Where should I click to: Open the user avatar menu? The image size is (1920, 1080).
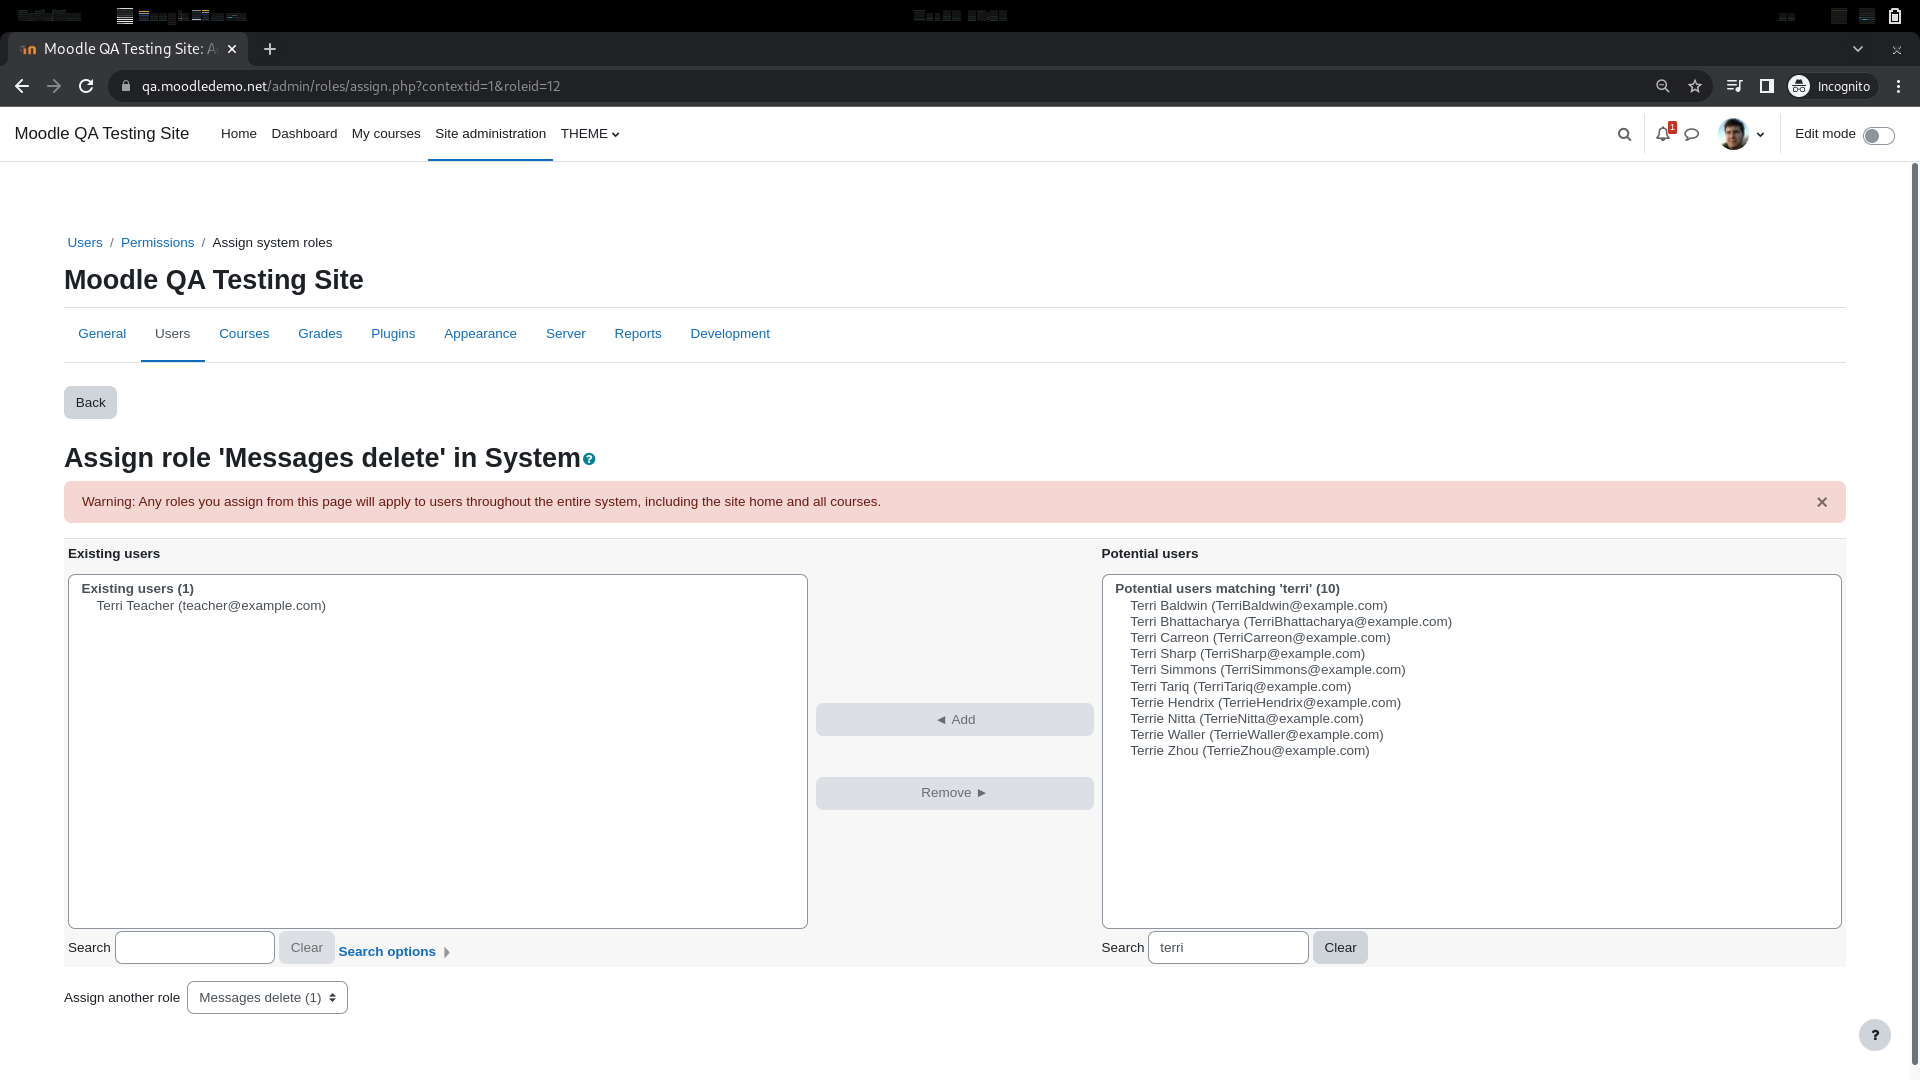[x=1741, y=134]
